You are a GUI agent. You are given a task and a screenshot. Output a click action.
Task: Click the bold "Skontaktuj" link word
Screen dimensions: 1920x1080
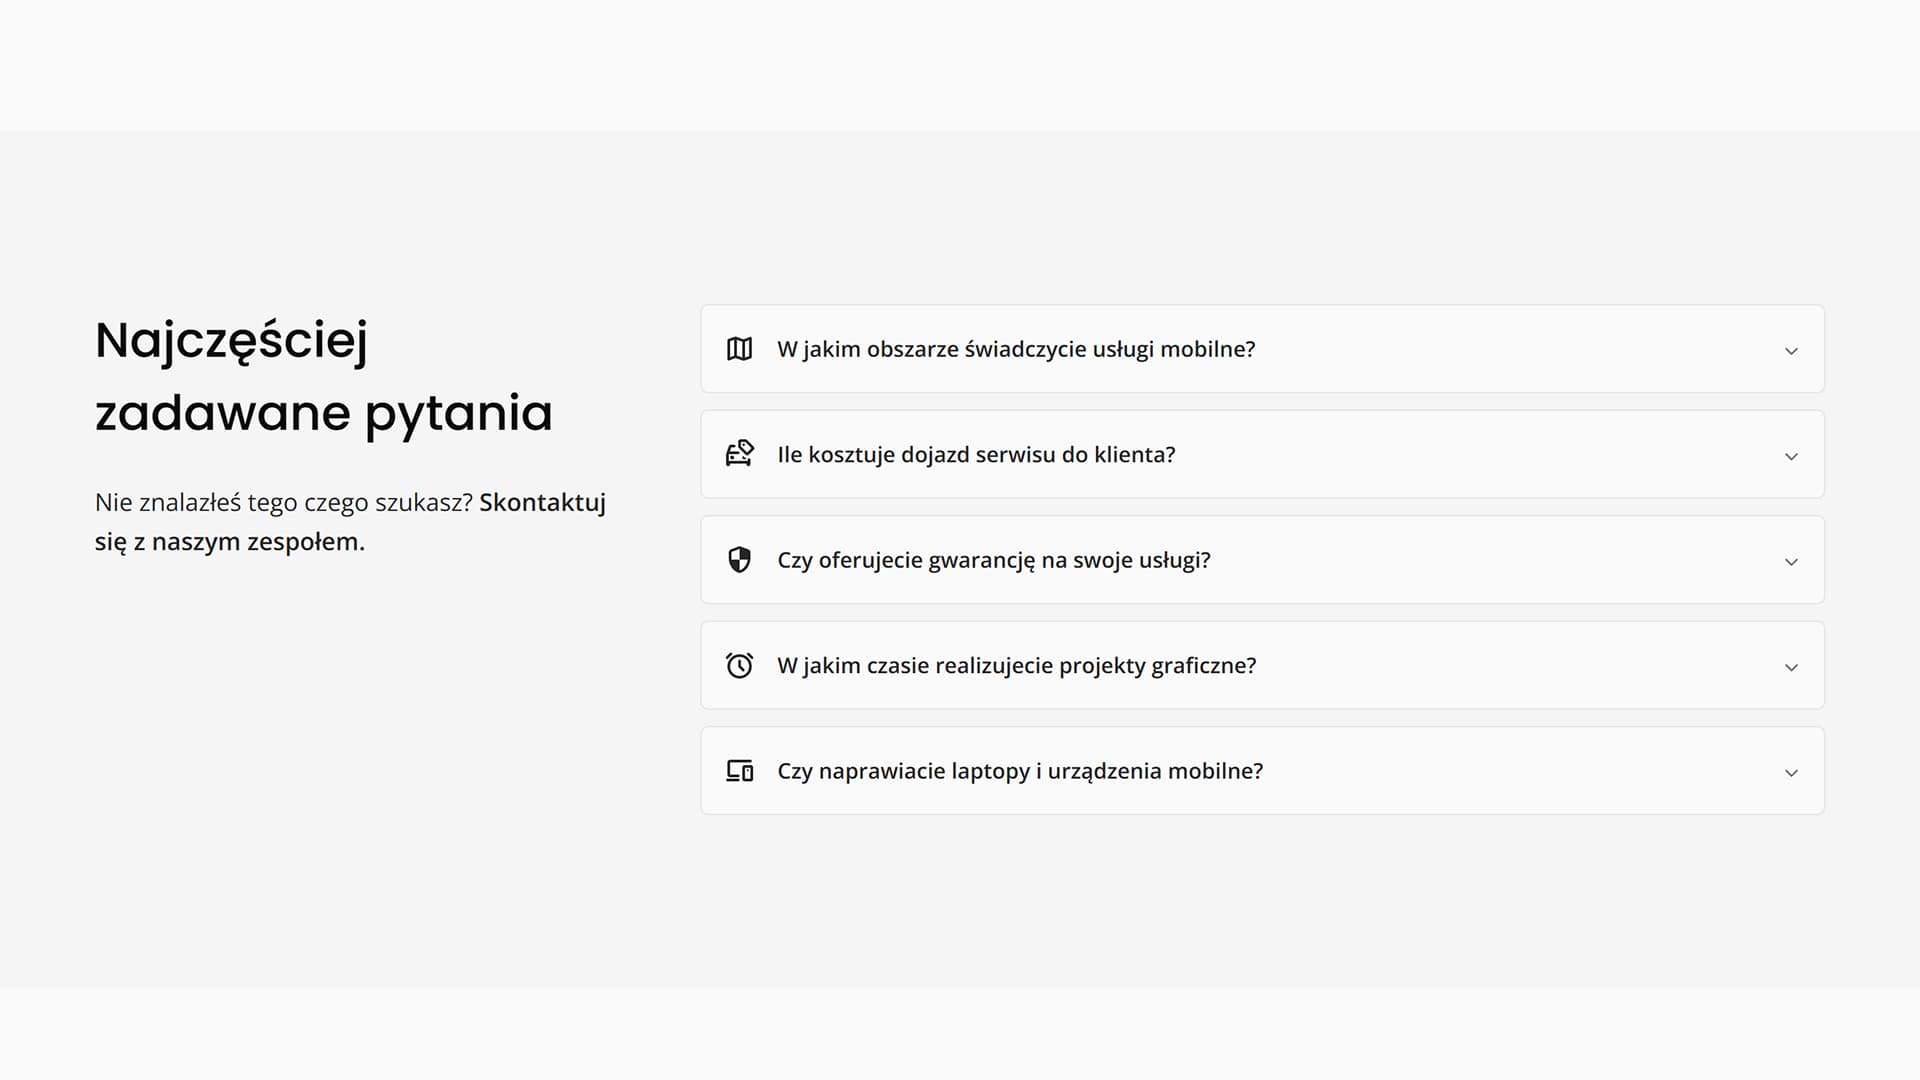542,502
